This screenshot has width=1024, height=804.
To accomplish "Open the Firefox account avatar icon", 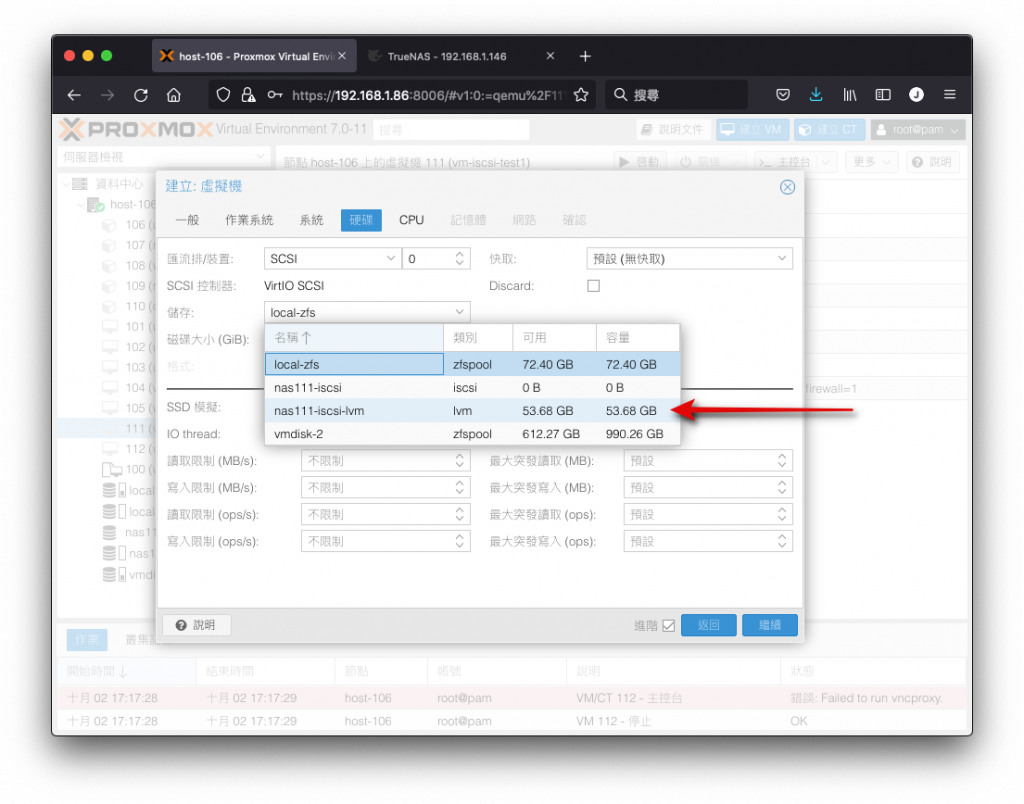I will [916, 95].
